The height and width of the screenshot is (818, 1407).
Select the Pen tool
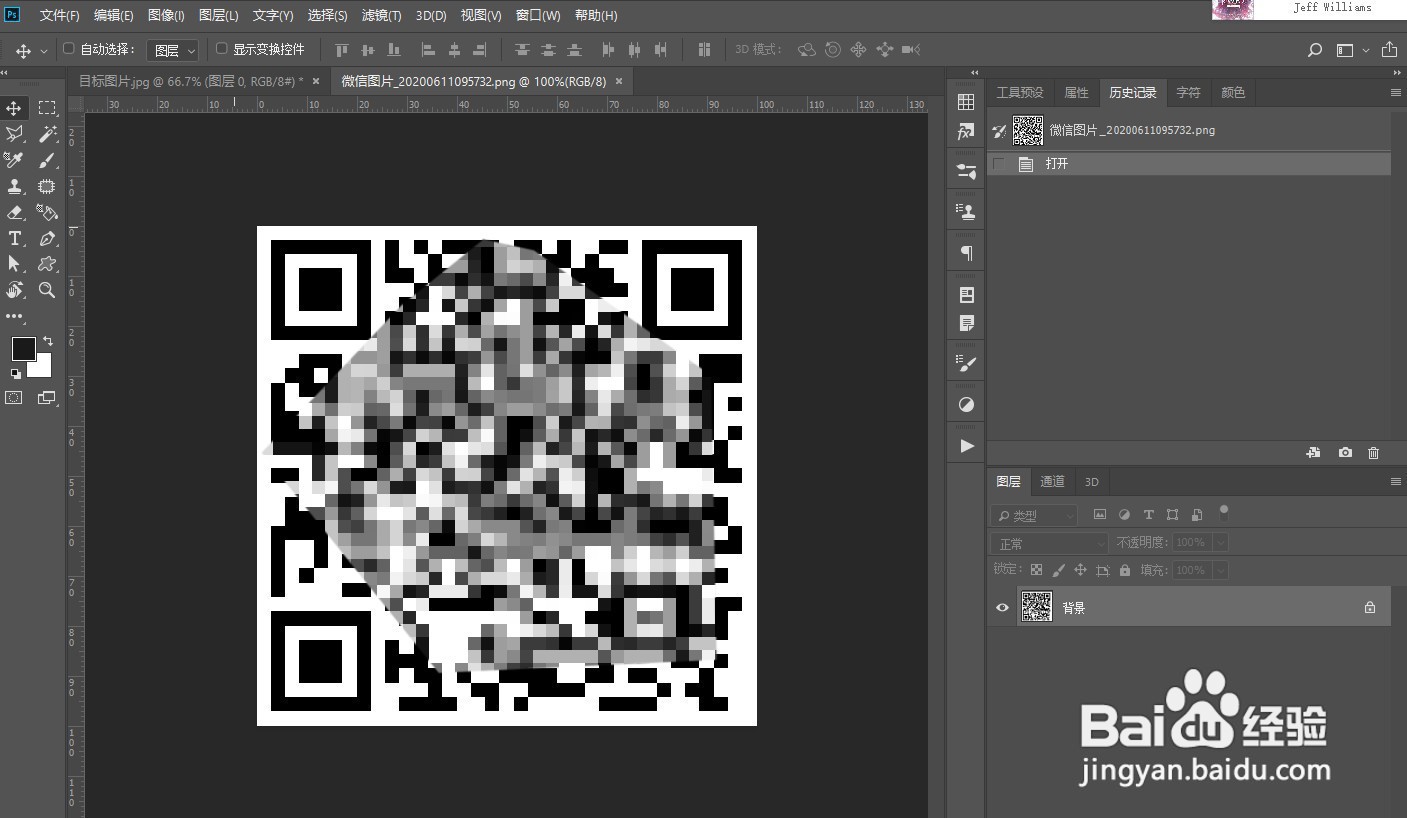(47, 238)
